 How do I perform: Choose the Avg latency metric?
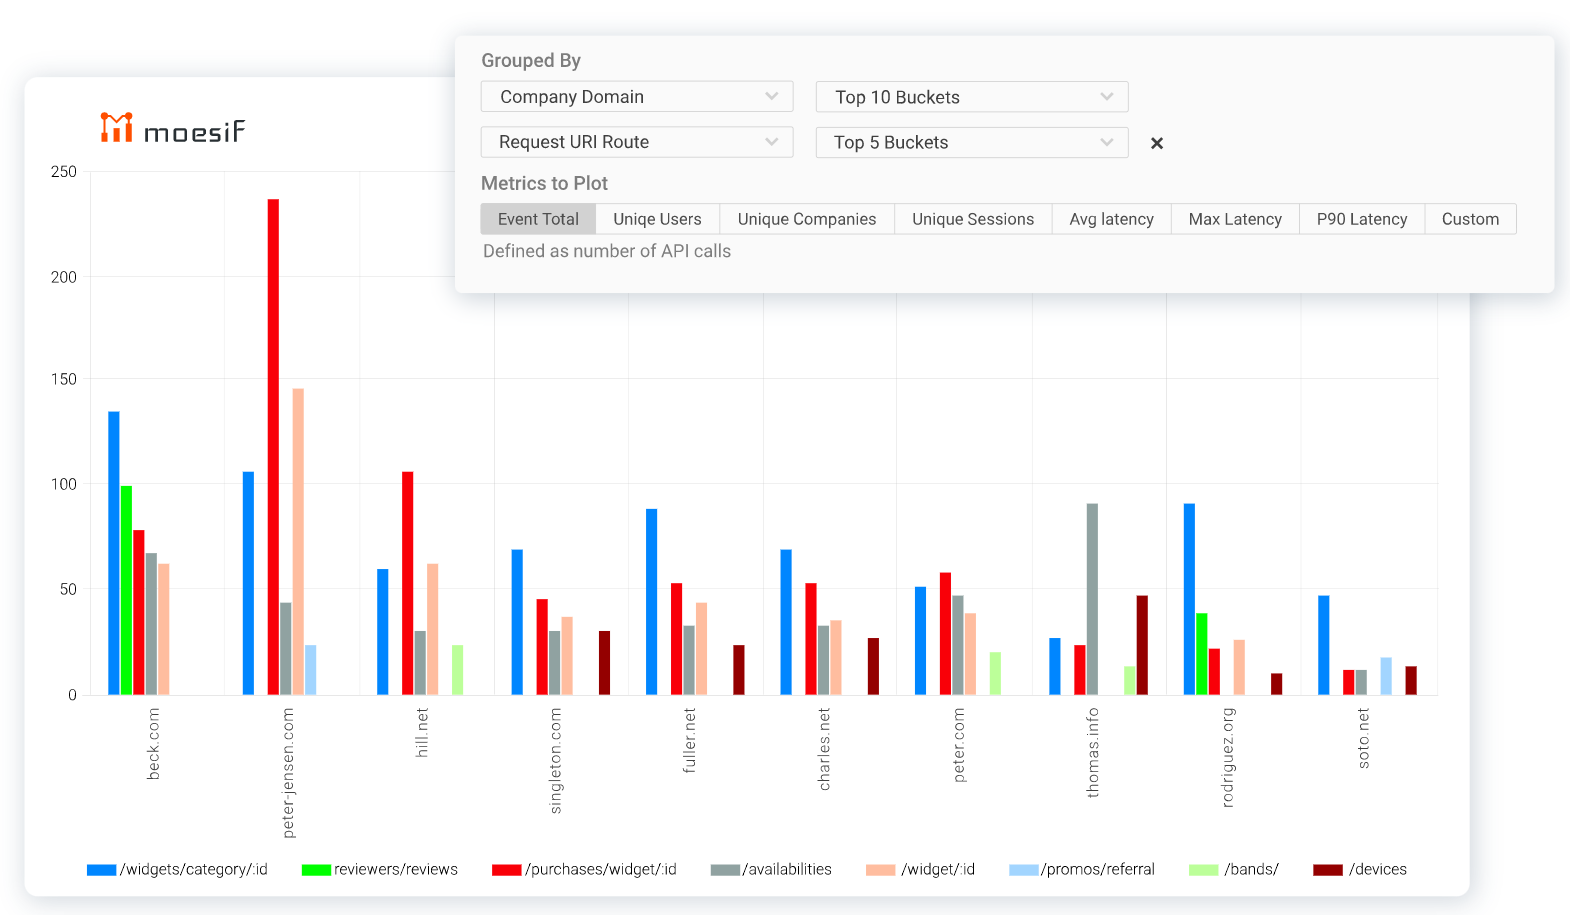click(1111, 219)
